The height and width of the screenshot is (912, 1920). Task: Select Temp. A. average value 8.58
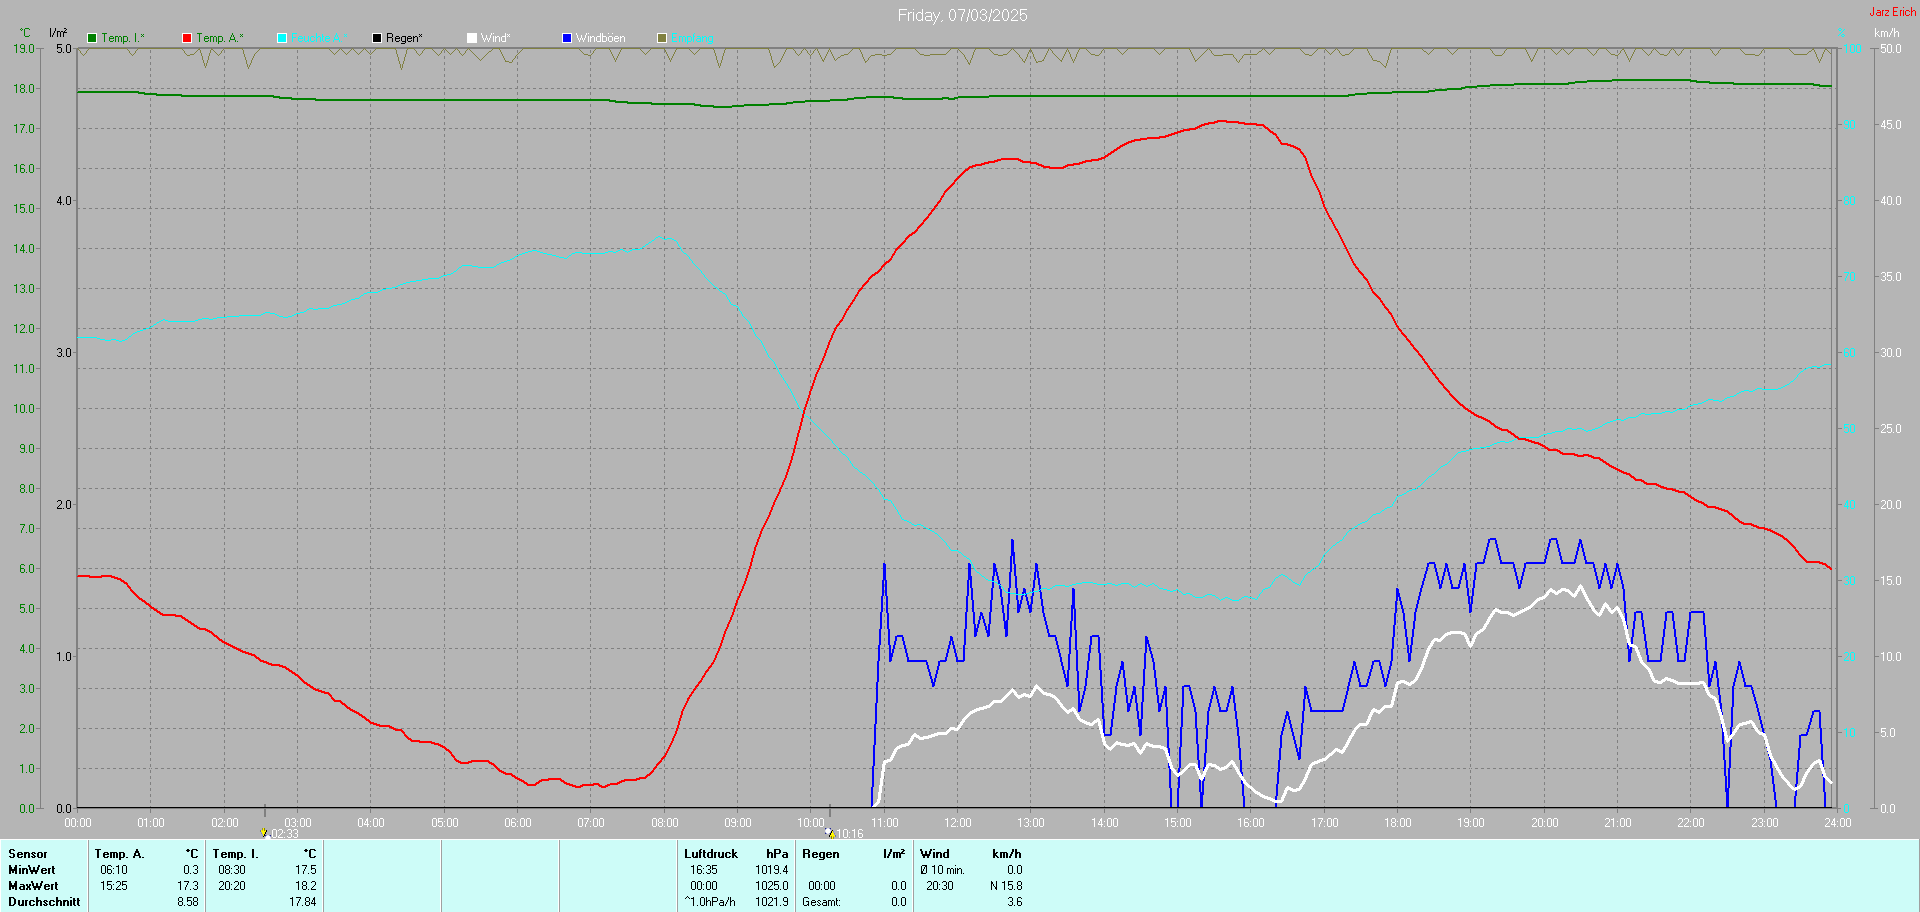[x=188, y=902]
